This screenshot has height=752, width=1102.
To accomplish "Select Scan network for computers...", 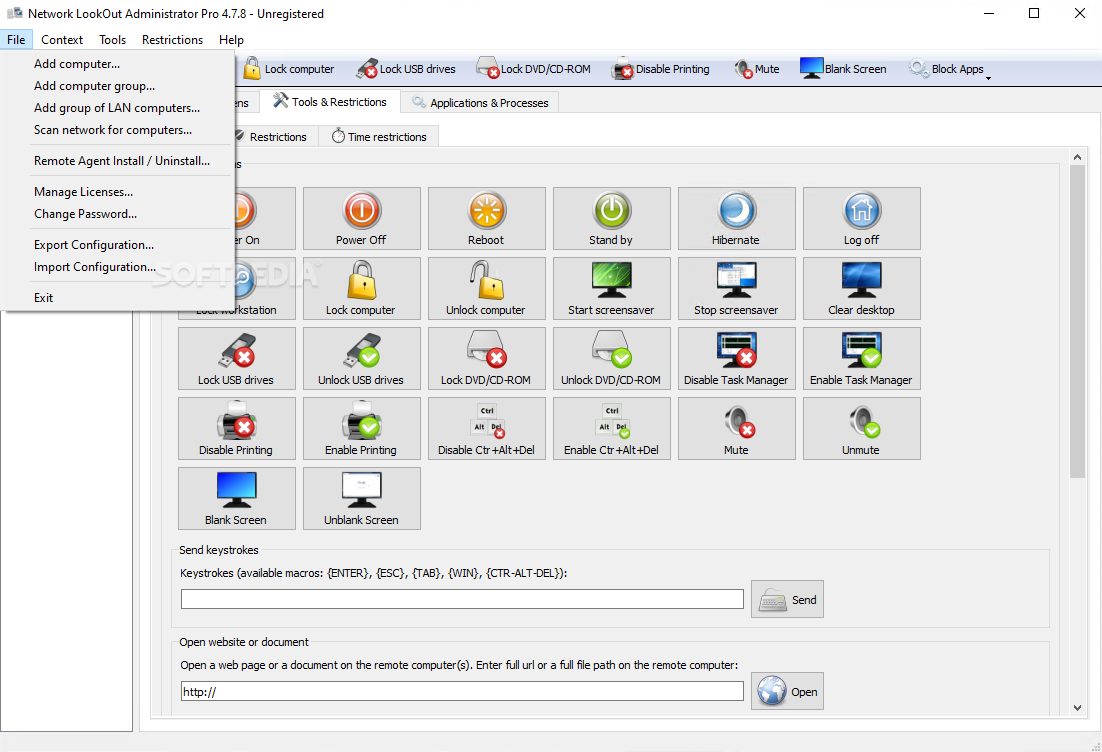I will tap(117, 130).
